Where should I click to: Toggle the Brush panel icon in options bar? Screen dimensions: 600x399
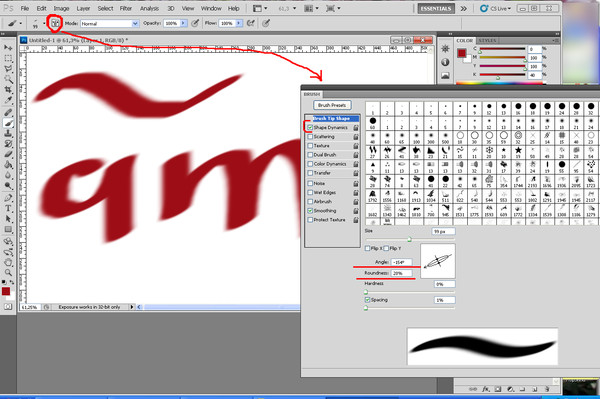(x=55, y=23)
